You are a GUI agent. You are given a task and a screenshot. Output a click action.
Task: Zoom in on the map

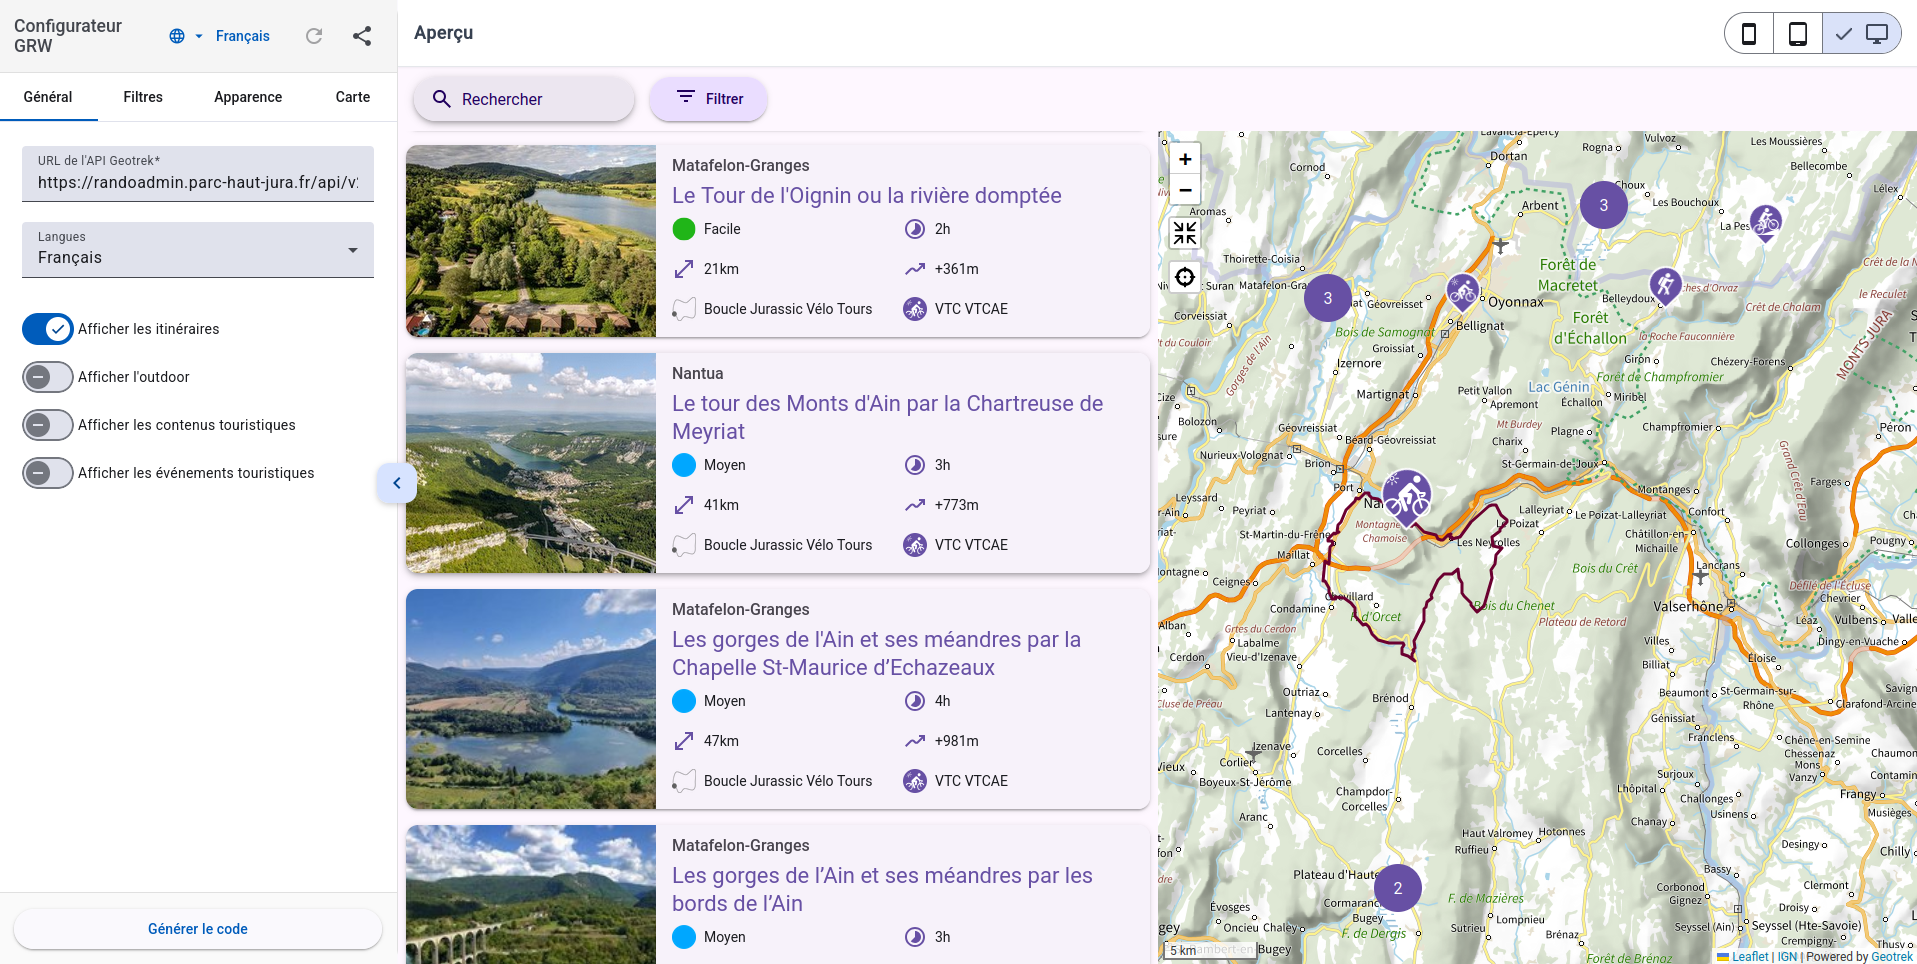1185,159
